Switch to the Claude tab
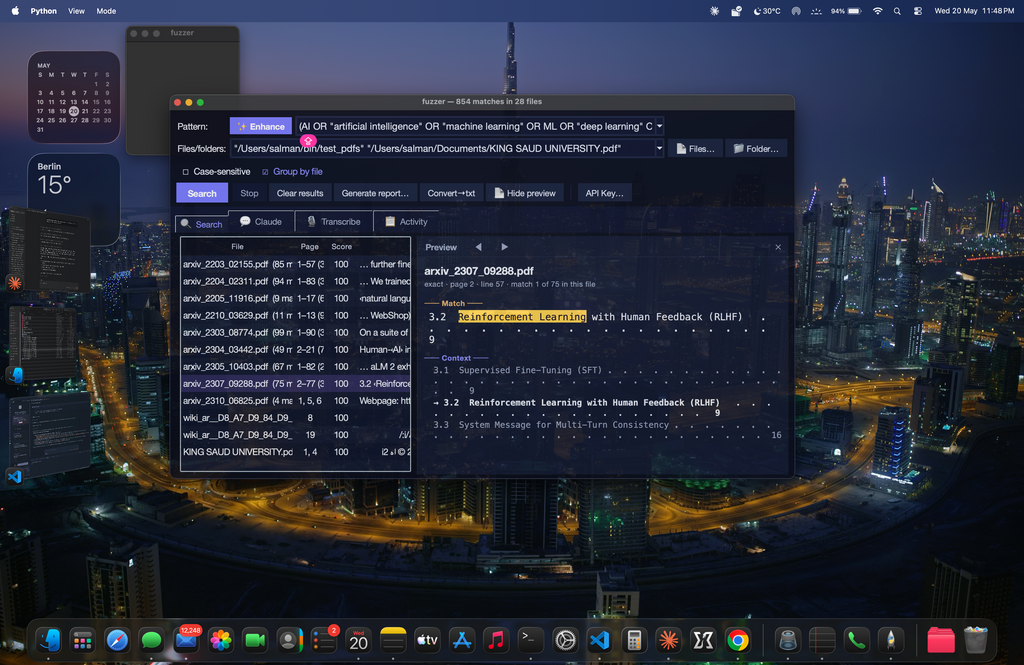The height and width of the screenshot is (665, 1024). tap(261, 222)
